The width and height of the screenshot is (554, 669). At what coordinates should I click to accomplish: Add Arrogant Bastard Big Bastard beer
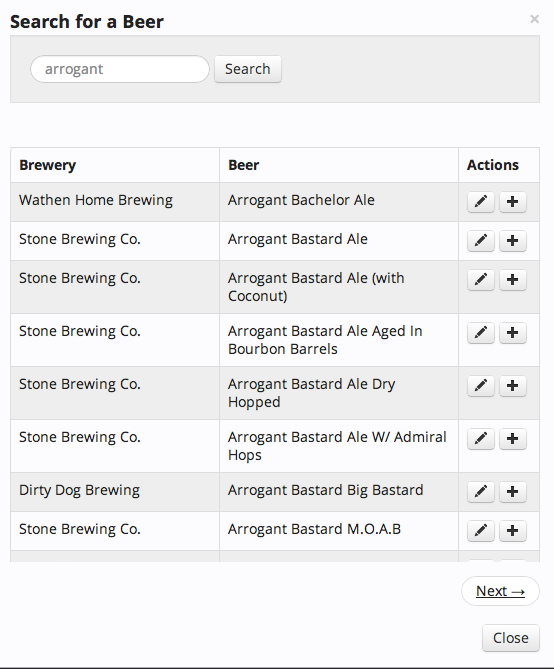pyautogui.click(x=512, y=492)
